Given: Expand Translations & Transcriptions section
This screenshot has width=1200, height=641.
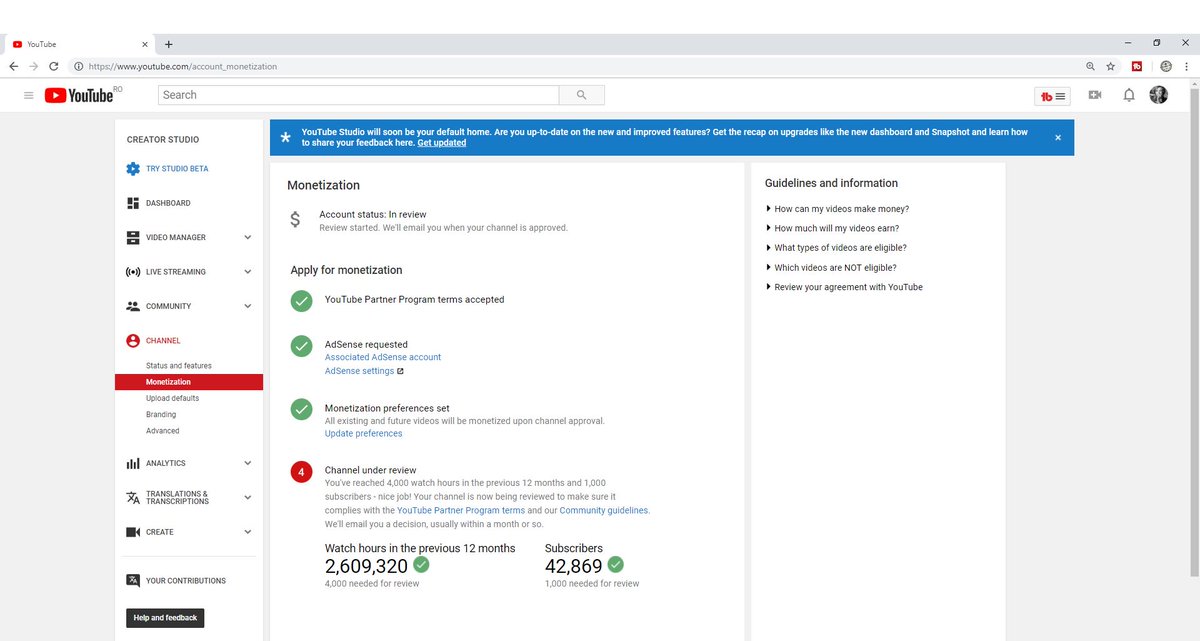Looking at the screenshot, I should pyautogui.click(x=248, y=498).
